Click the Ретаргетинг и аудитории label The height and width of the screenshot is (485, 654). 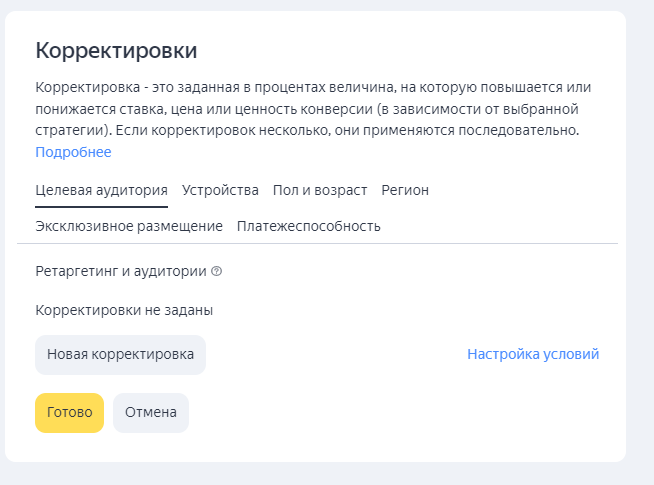coord(121,271)
